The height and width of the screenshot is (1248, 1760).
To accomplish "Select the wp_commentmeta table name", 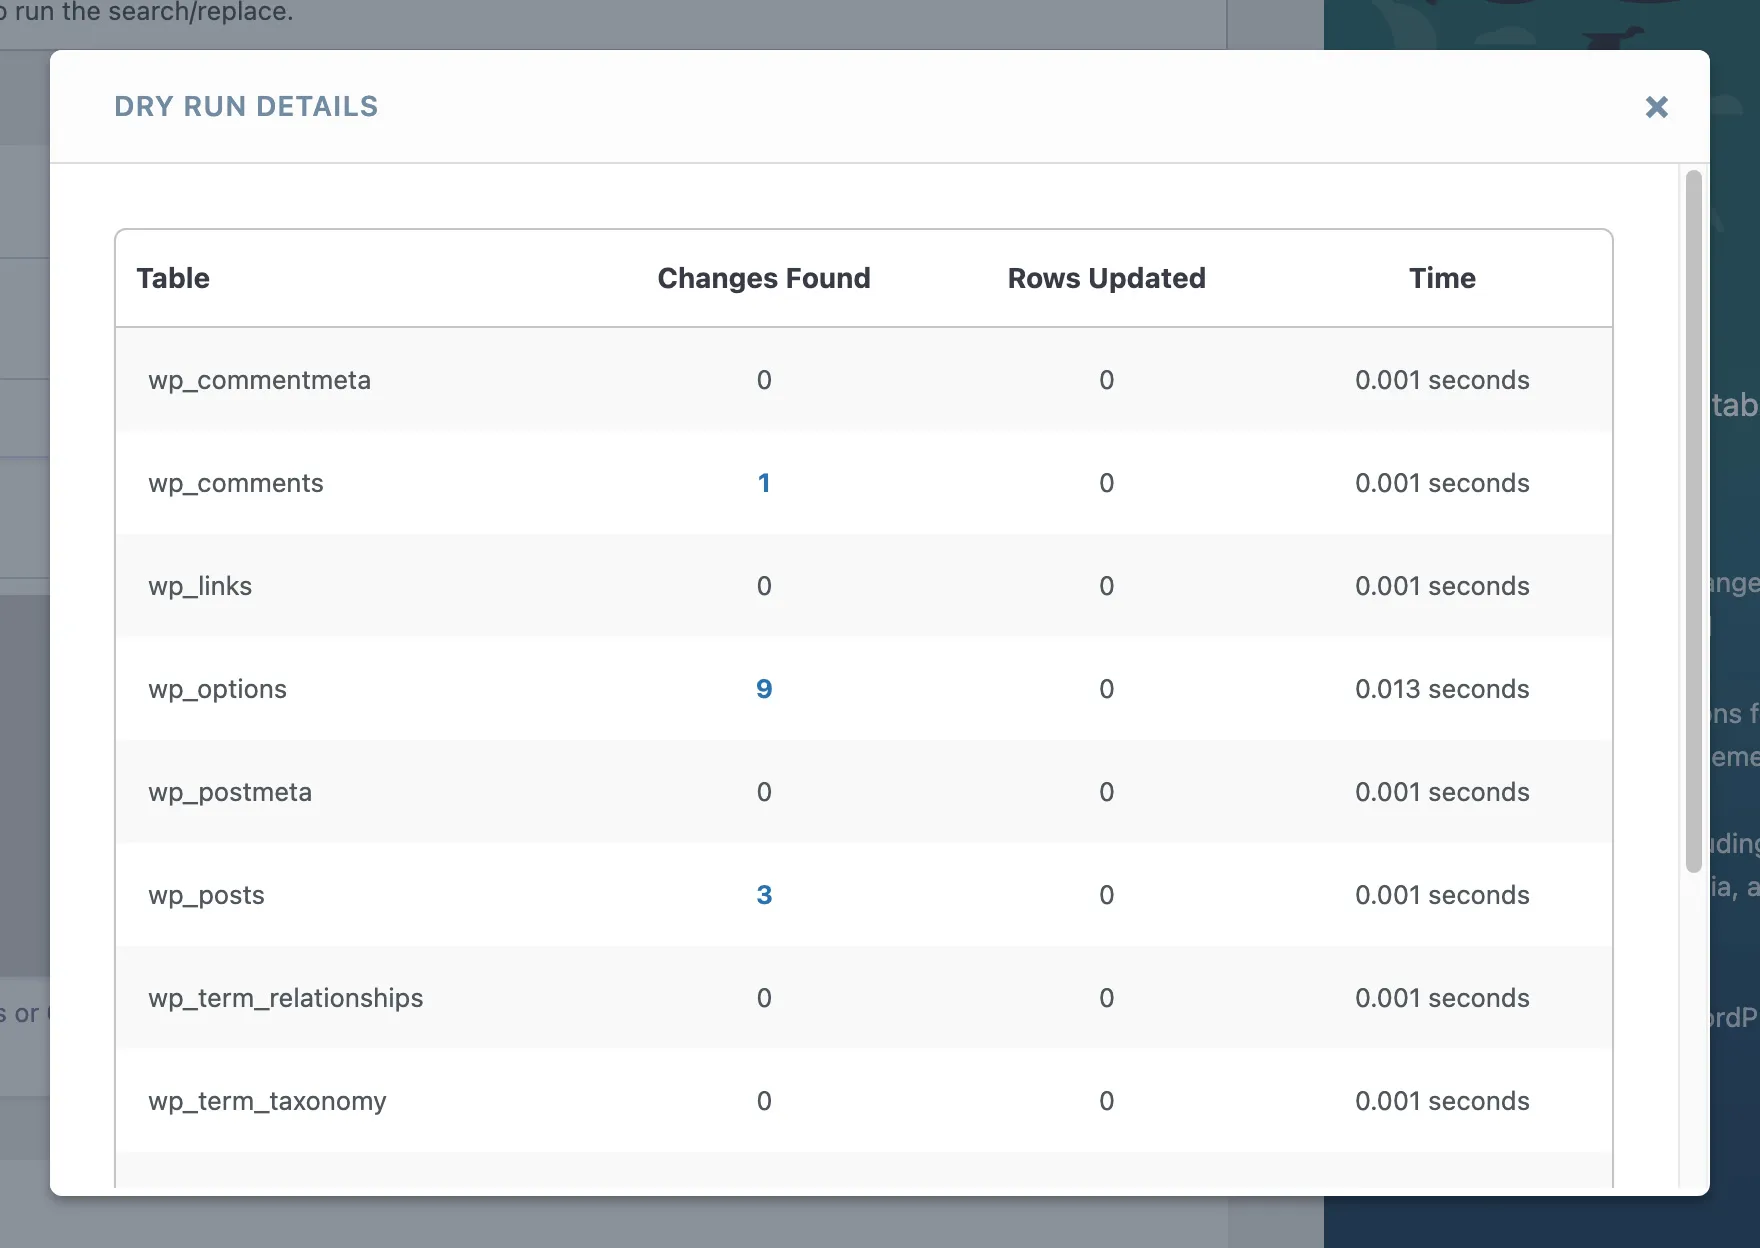I will [x=259, y=380].
